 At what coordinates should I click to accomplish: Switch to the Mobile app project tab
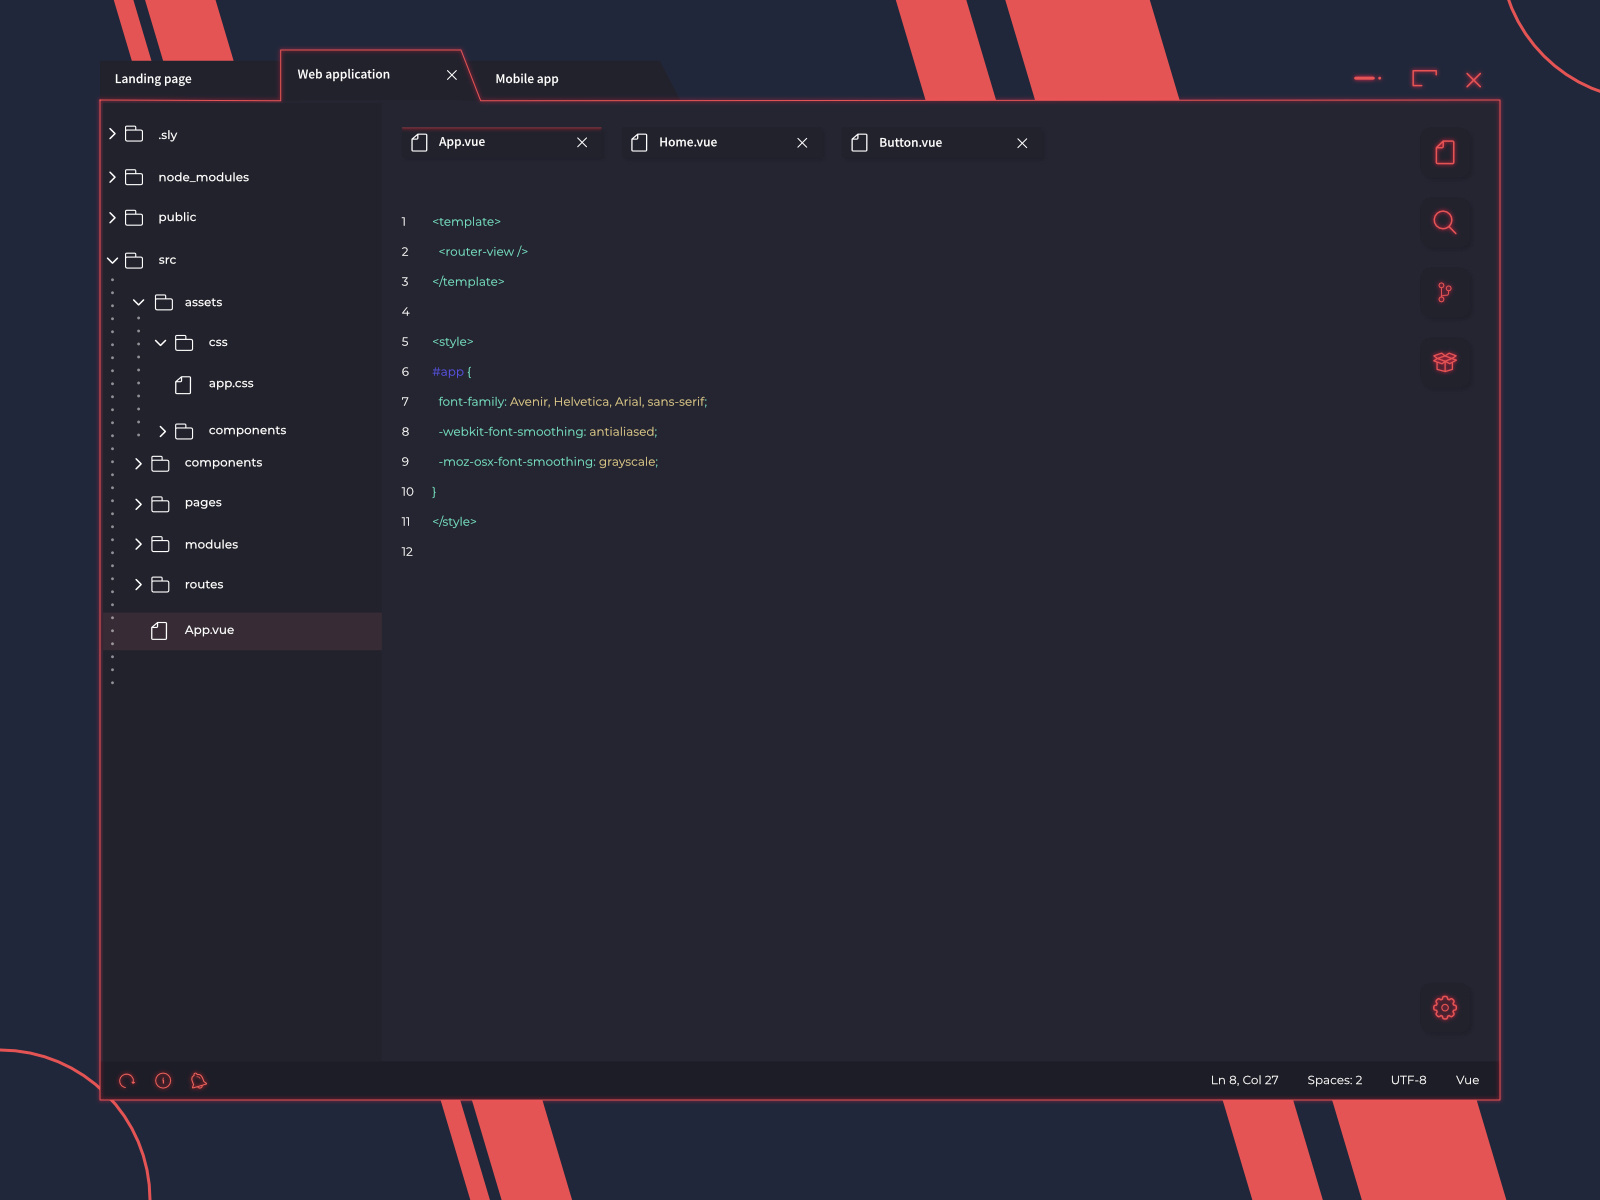tap(527, 79)
